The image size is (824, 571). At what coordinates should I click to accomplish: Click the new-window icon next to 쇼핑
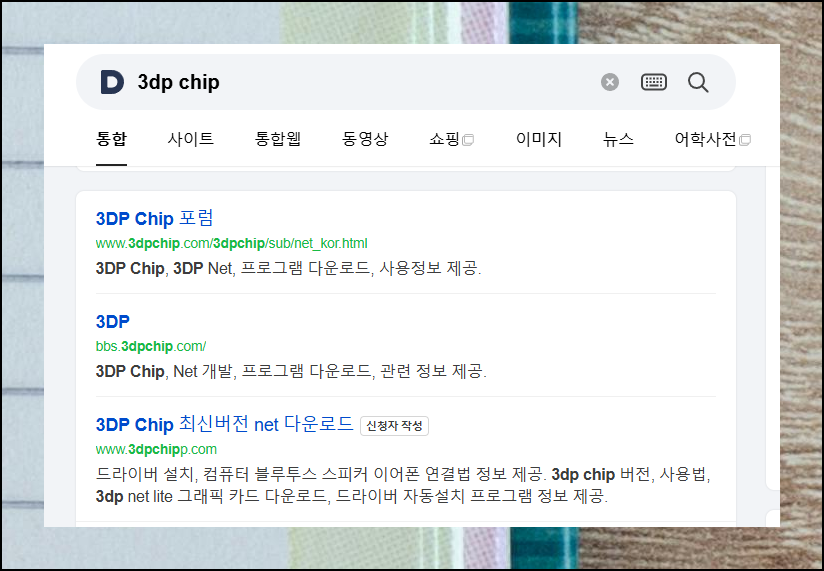pos(468,140)
